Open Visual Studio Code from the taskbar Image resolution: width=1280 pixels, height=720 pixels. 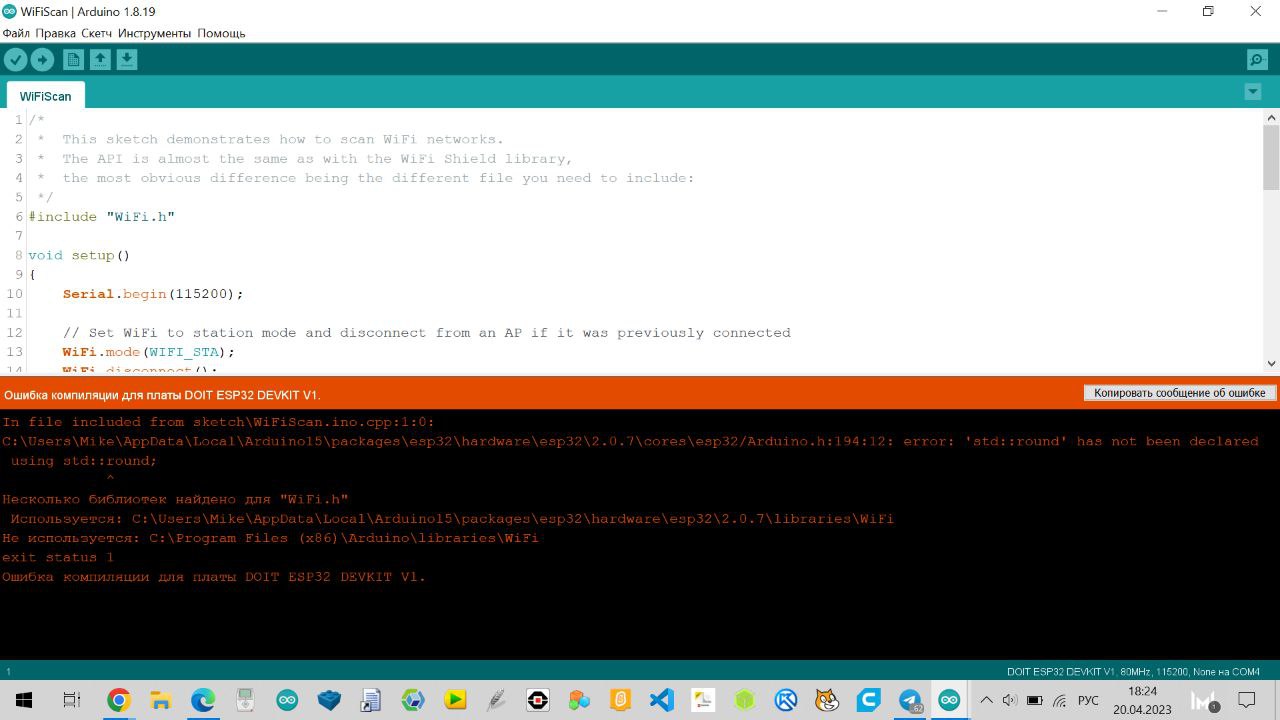pos(661,700)
